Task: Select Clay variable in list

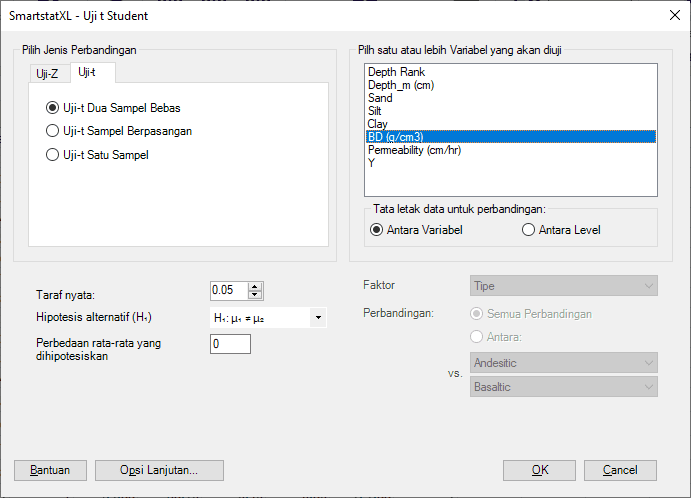Action: [378, 124]
